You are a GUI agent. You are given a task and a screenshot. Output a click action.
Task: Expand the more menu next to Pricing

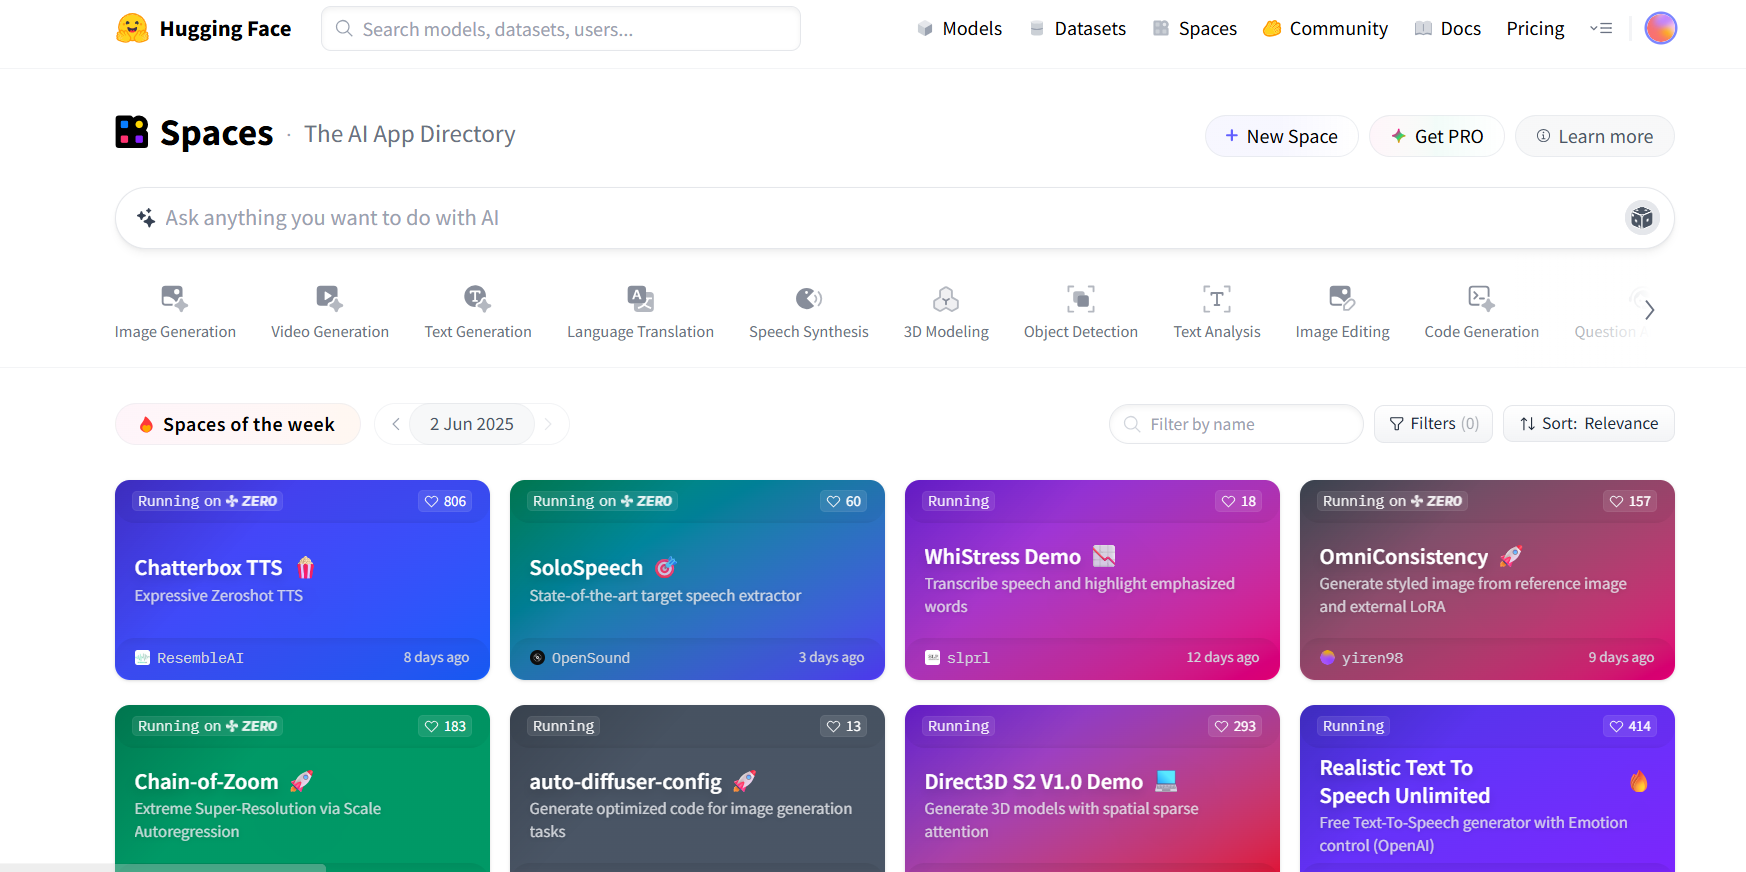tap(1601, 28)
